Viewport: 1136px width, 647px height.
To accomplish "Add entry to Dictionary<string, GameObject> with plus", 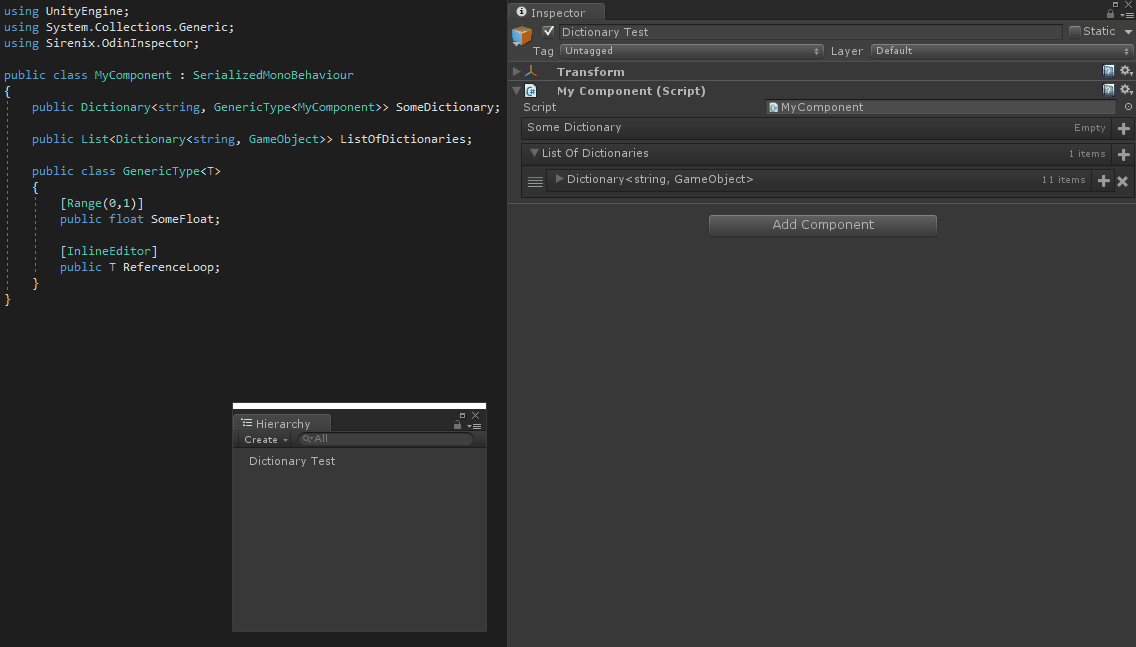I will [x=1103, y=181].
